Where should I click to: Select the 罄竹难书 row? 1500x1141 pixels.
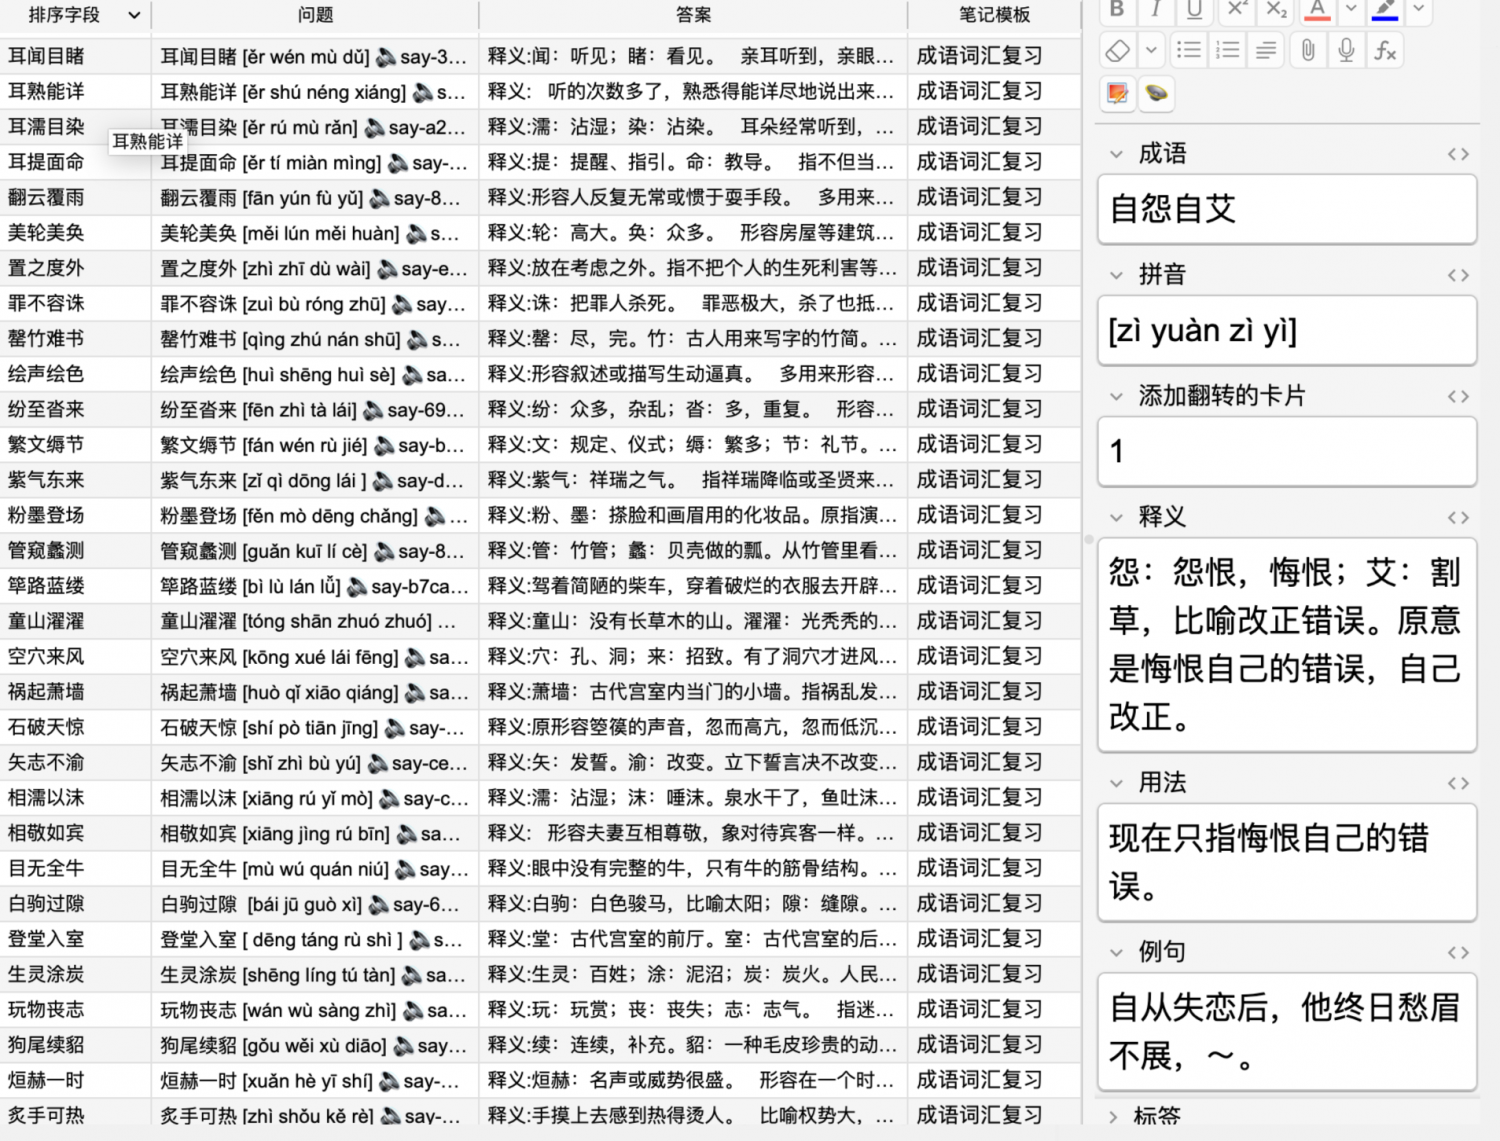pos(540,339)
